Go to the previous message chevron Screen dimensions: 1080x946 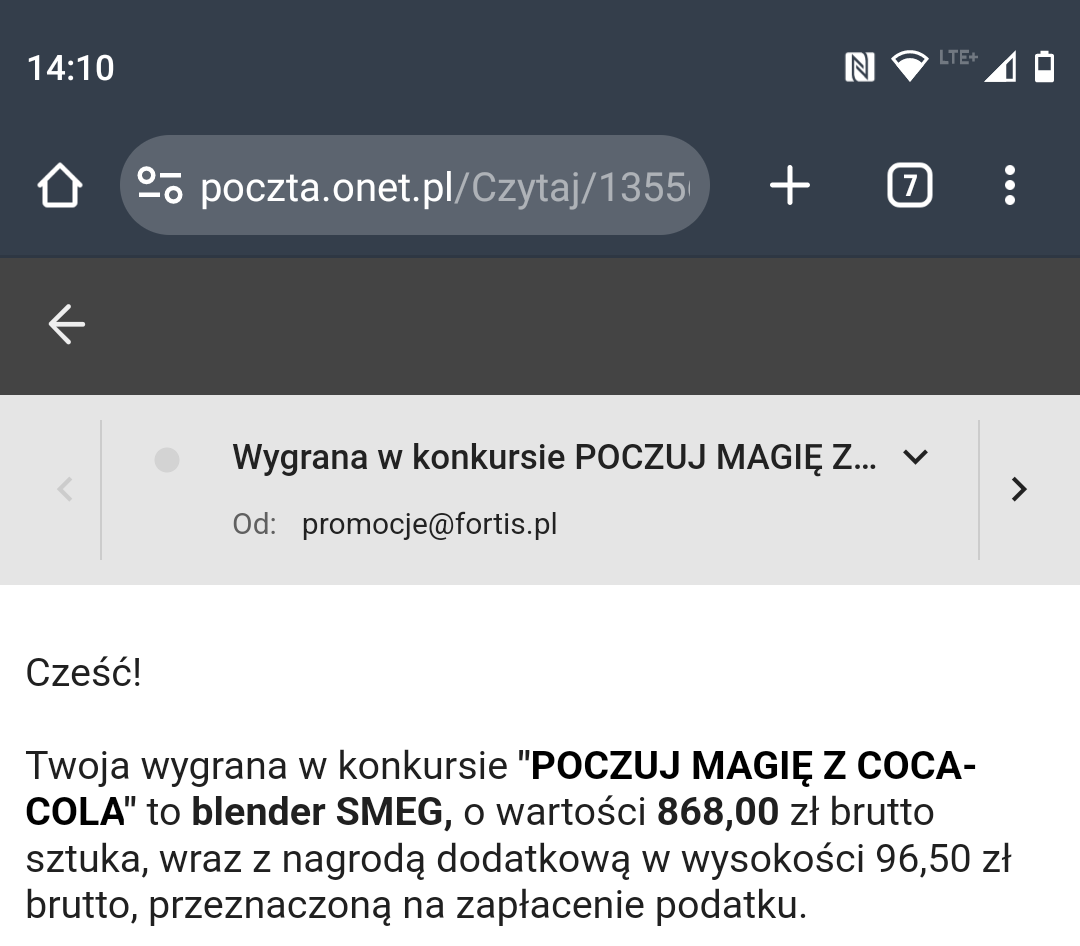pos(65,489)
